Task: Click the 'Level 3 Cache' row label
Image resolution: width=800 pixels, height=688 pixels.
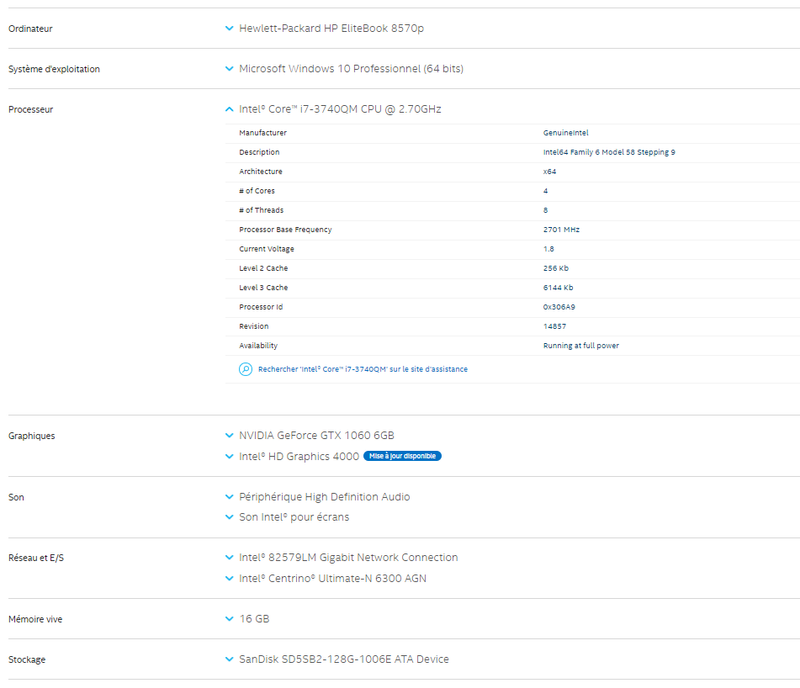Action: pyautogui.click(x=263, y=288)
